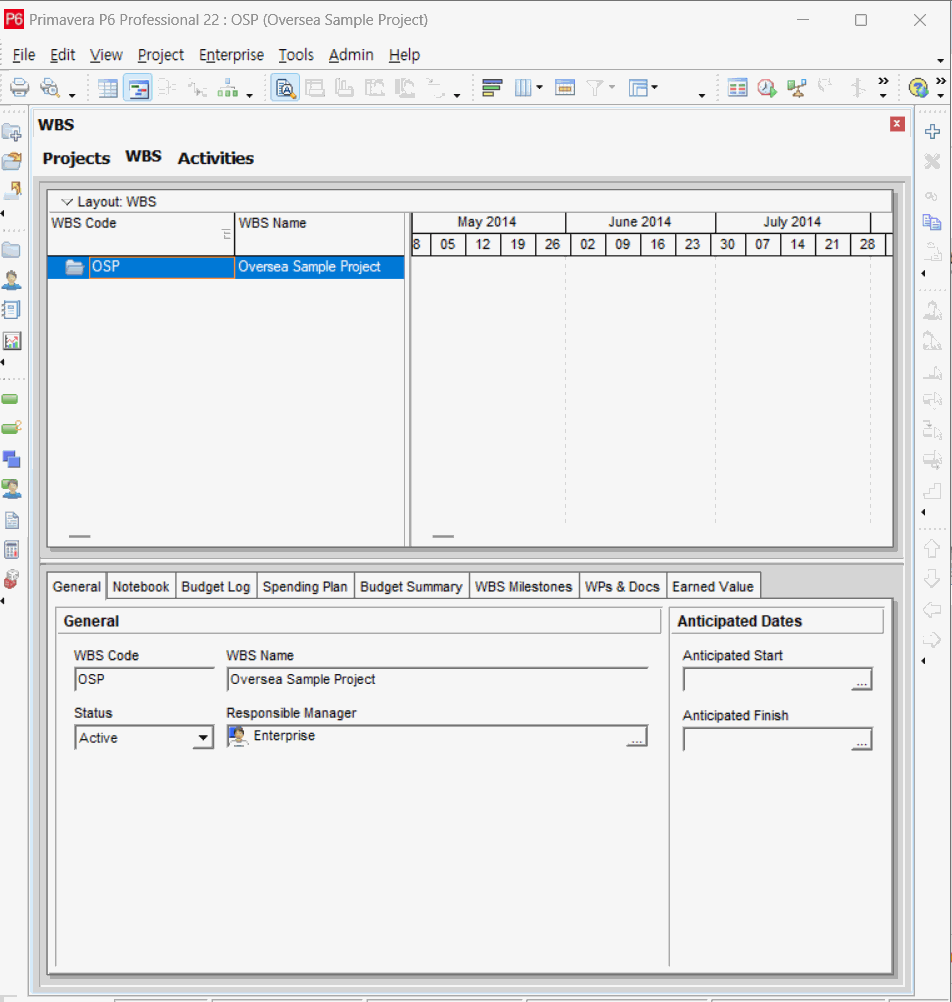Click the Schedule clock icon

(x=767, y=88)
